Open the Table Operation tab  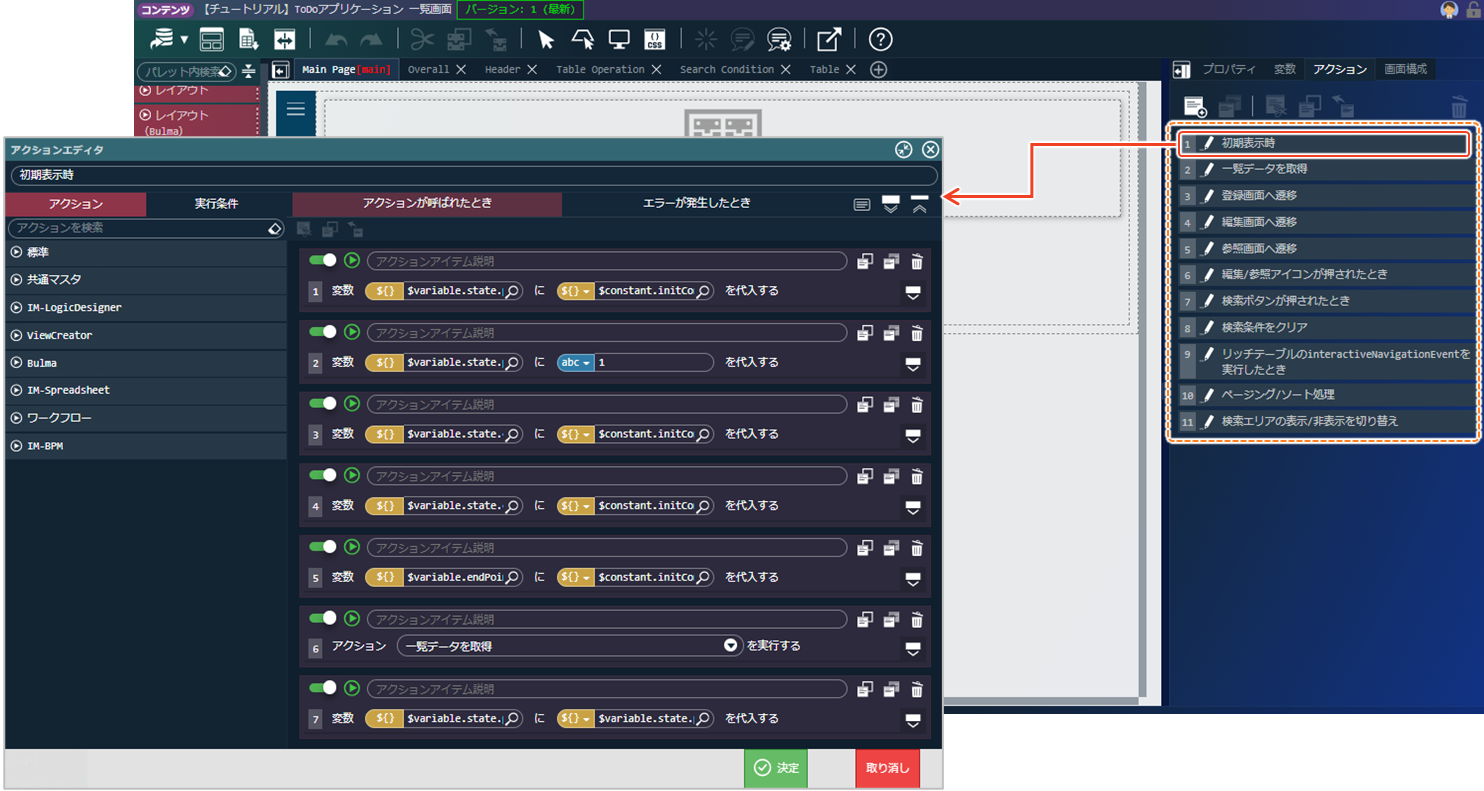[x=600, y=70]
